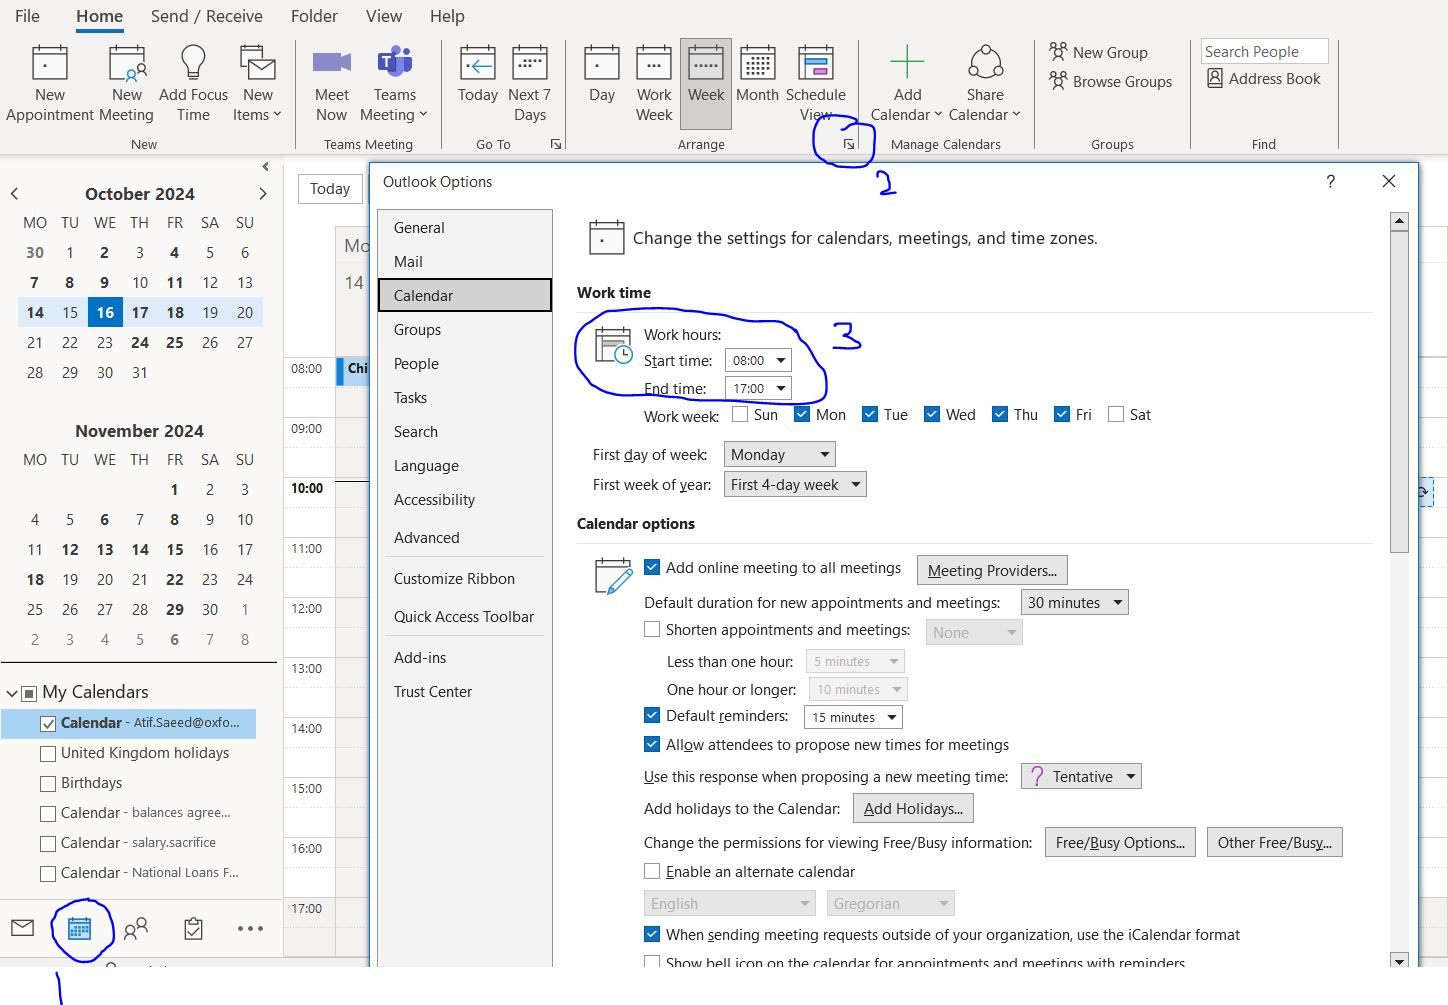Click Add Holidays button
The width and height of the screenshot is (1448, 1005).
(x=913, y=808)
